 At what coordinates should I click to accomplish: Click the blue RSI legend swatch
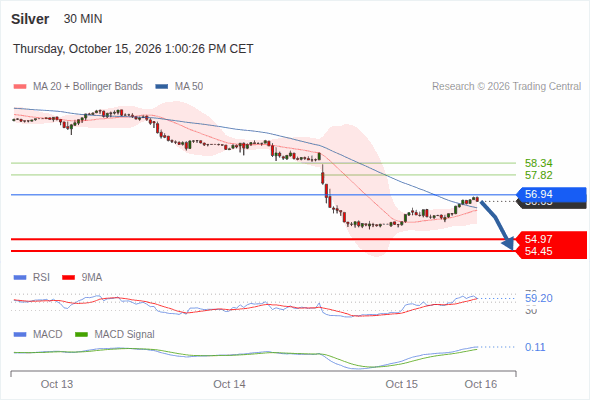coord(20,278)
